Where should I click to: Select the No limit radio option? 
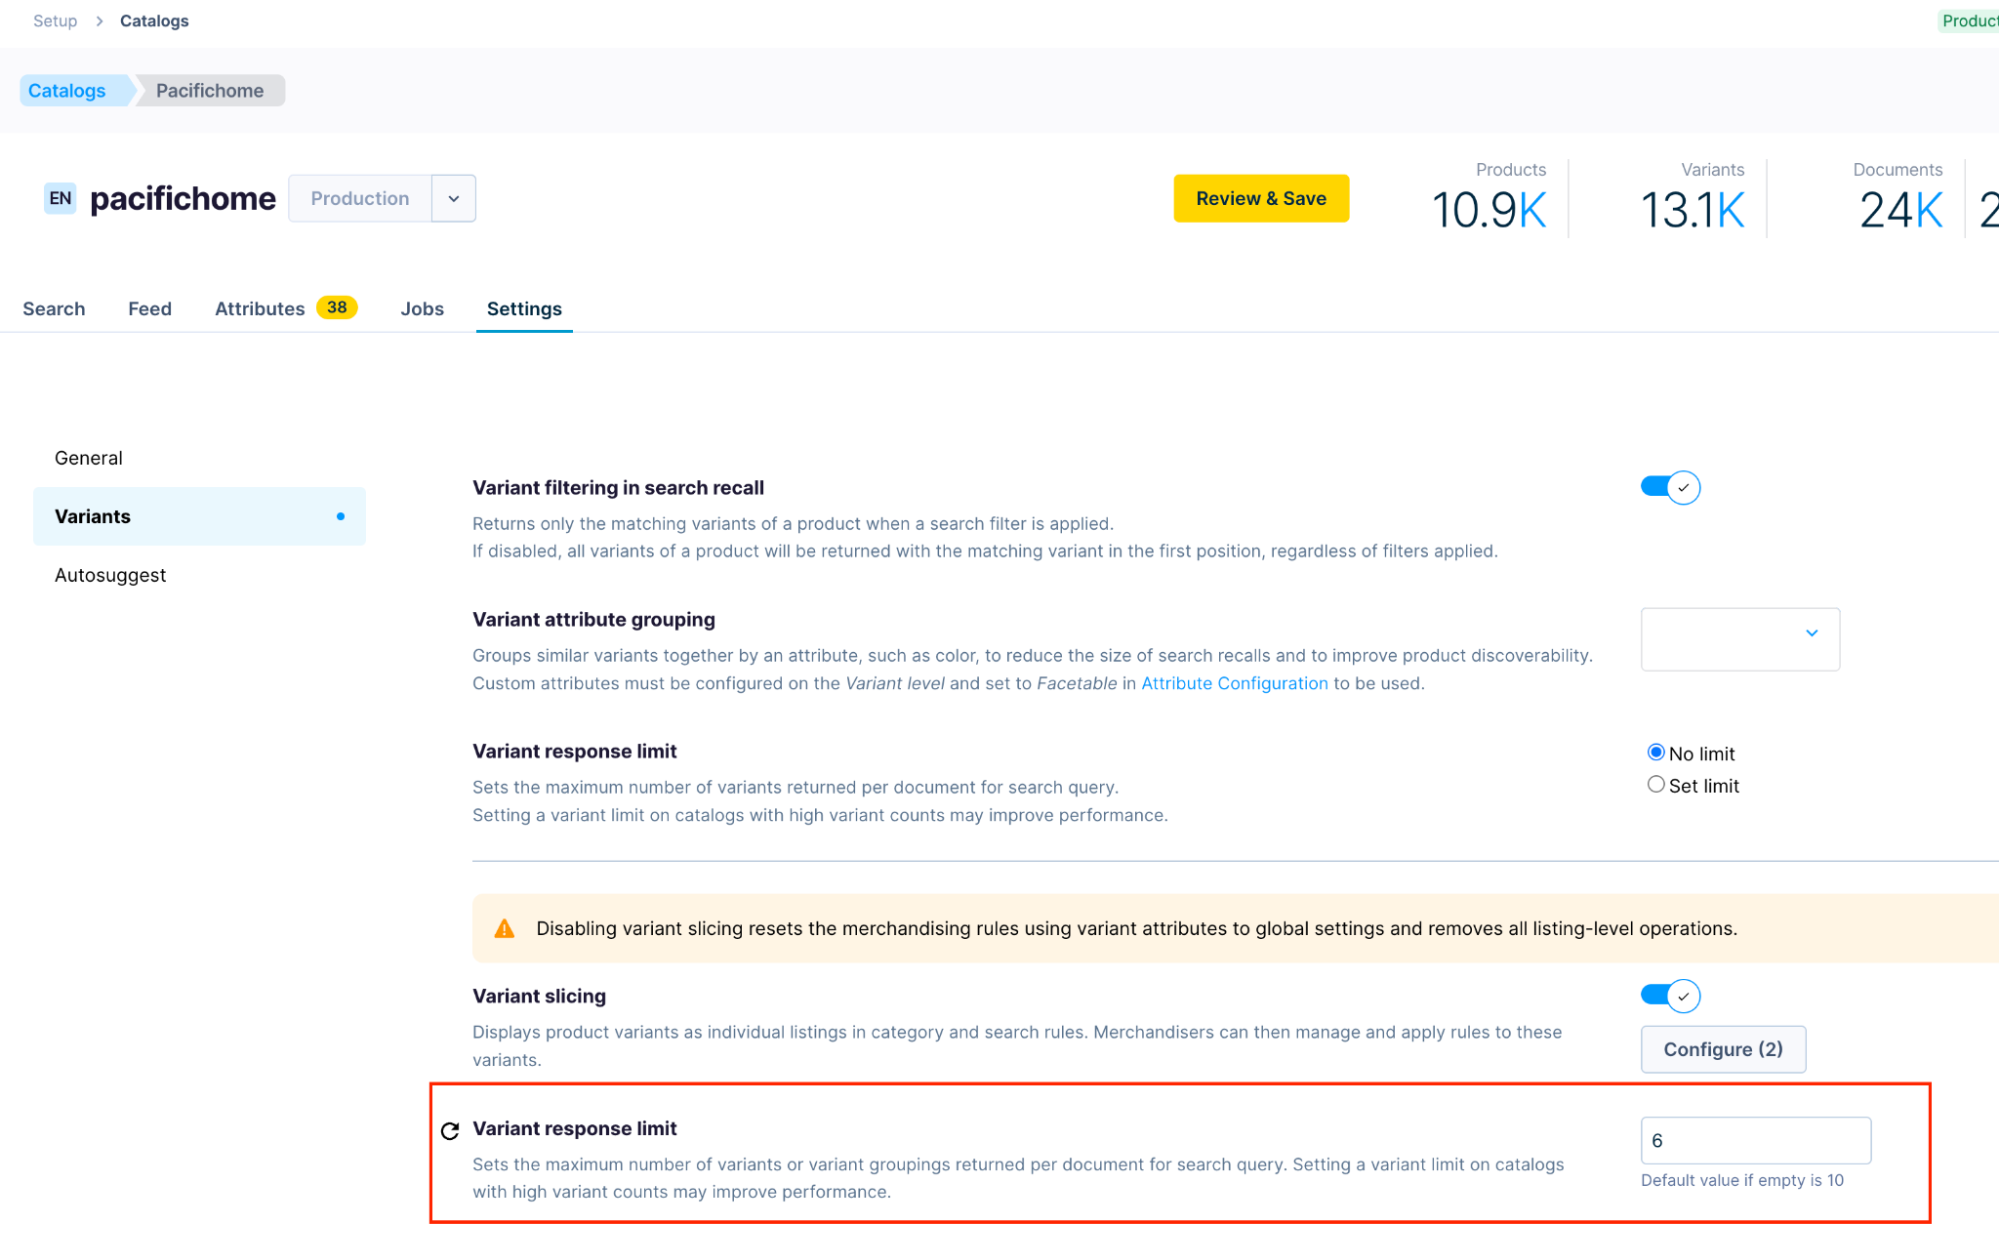point(1656,752)
